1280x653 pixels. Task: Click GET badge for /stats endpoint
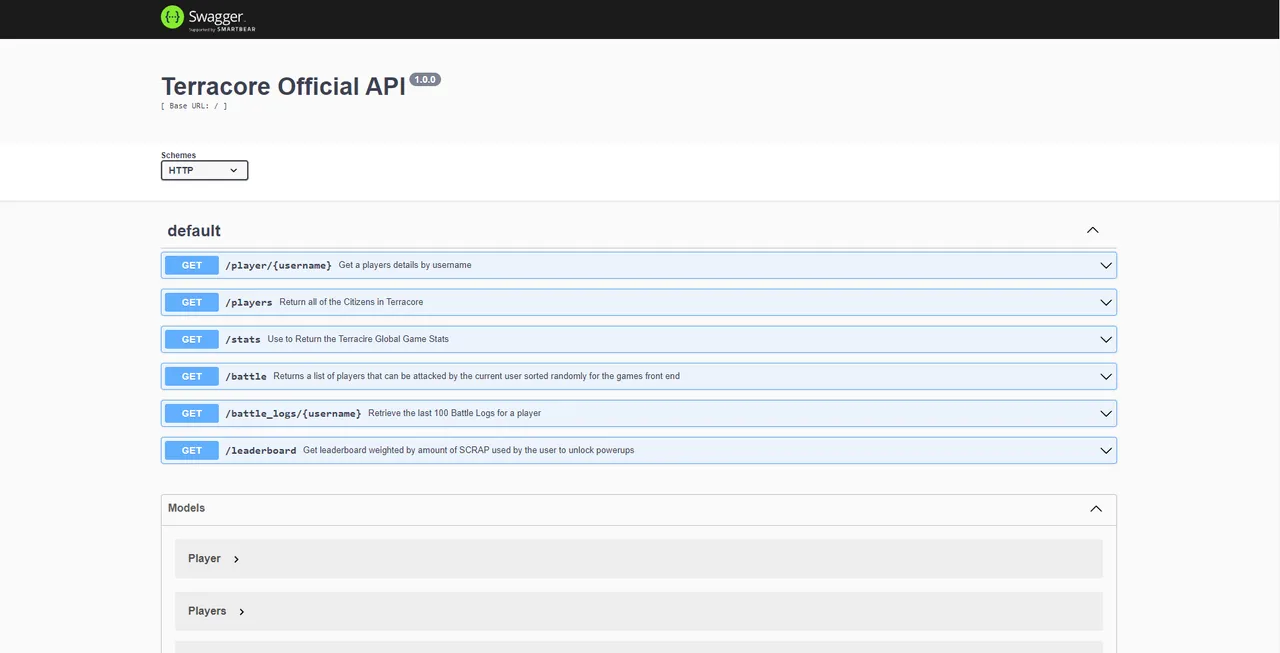click(x=192, y=339)
